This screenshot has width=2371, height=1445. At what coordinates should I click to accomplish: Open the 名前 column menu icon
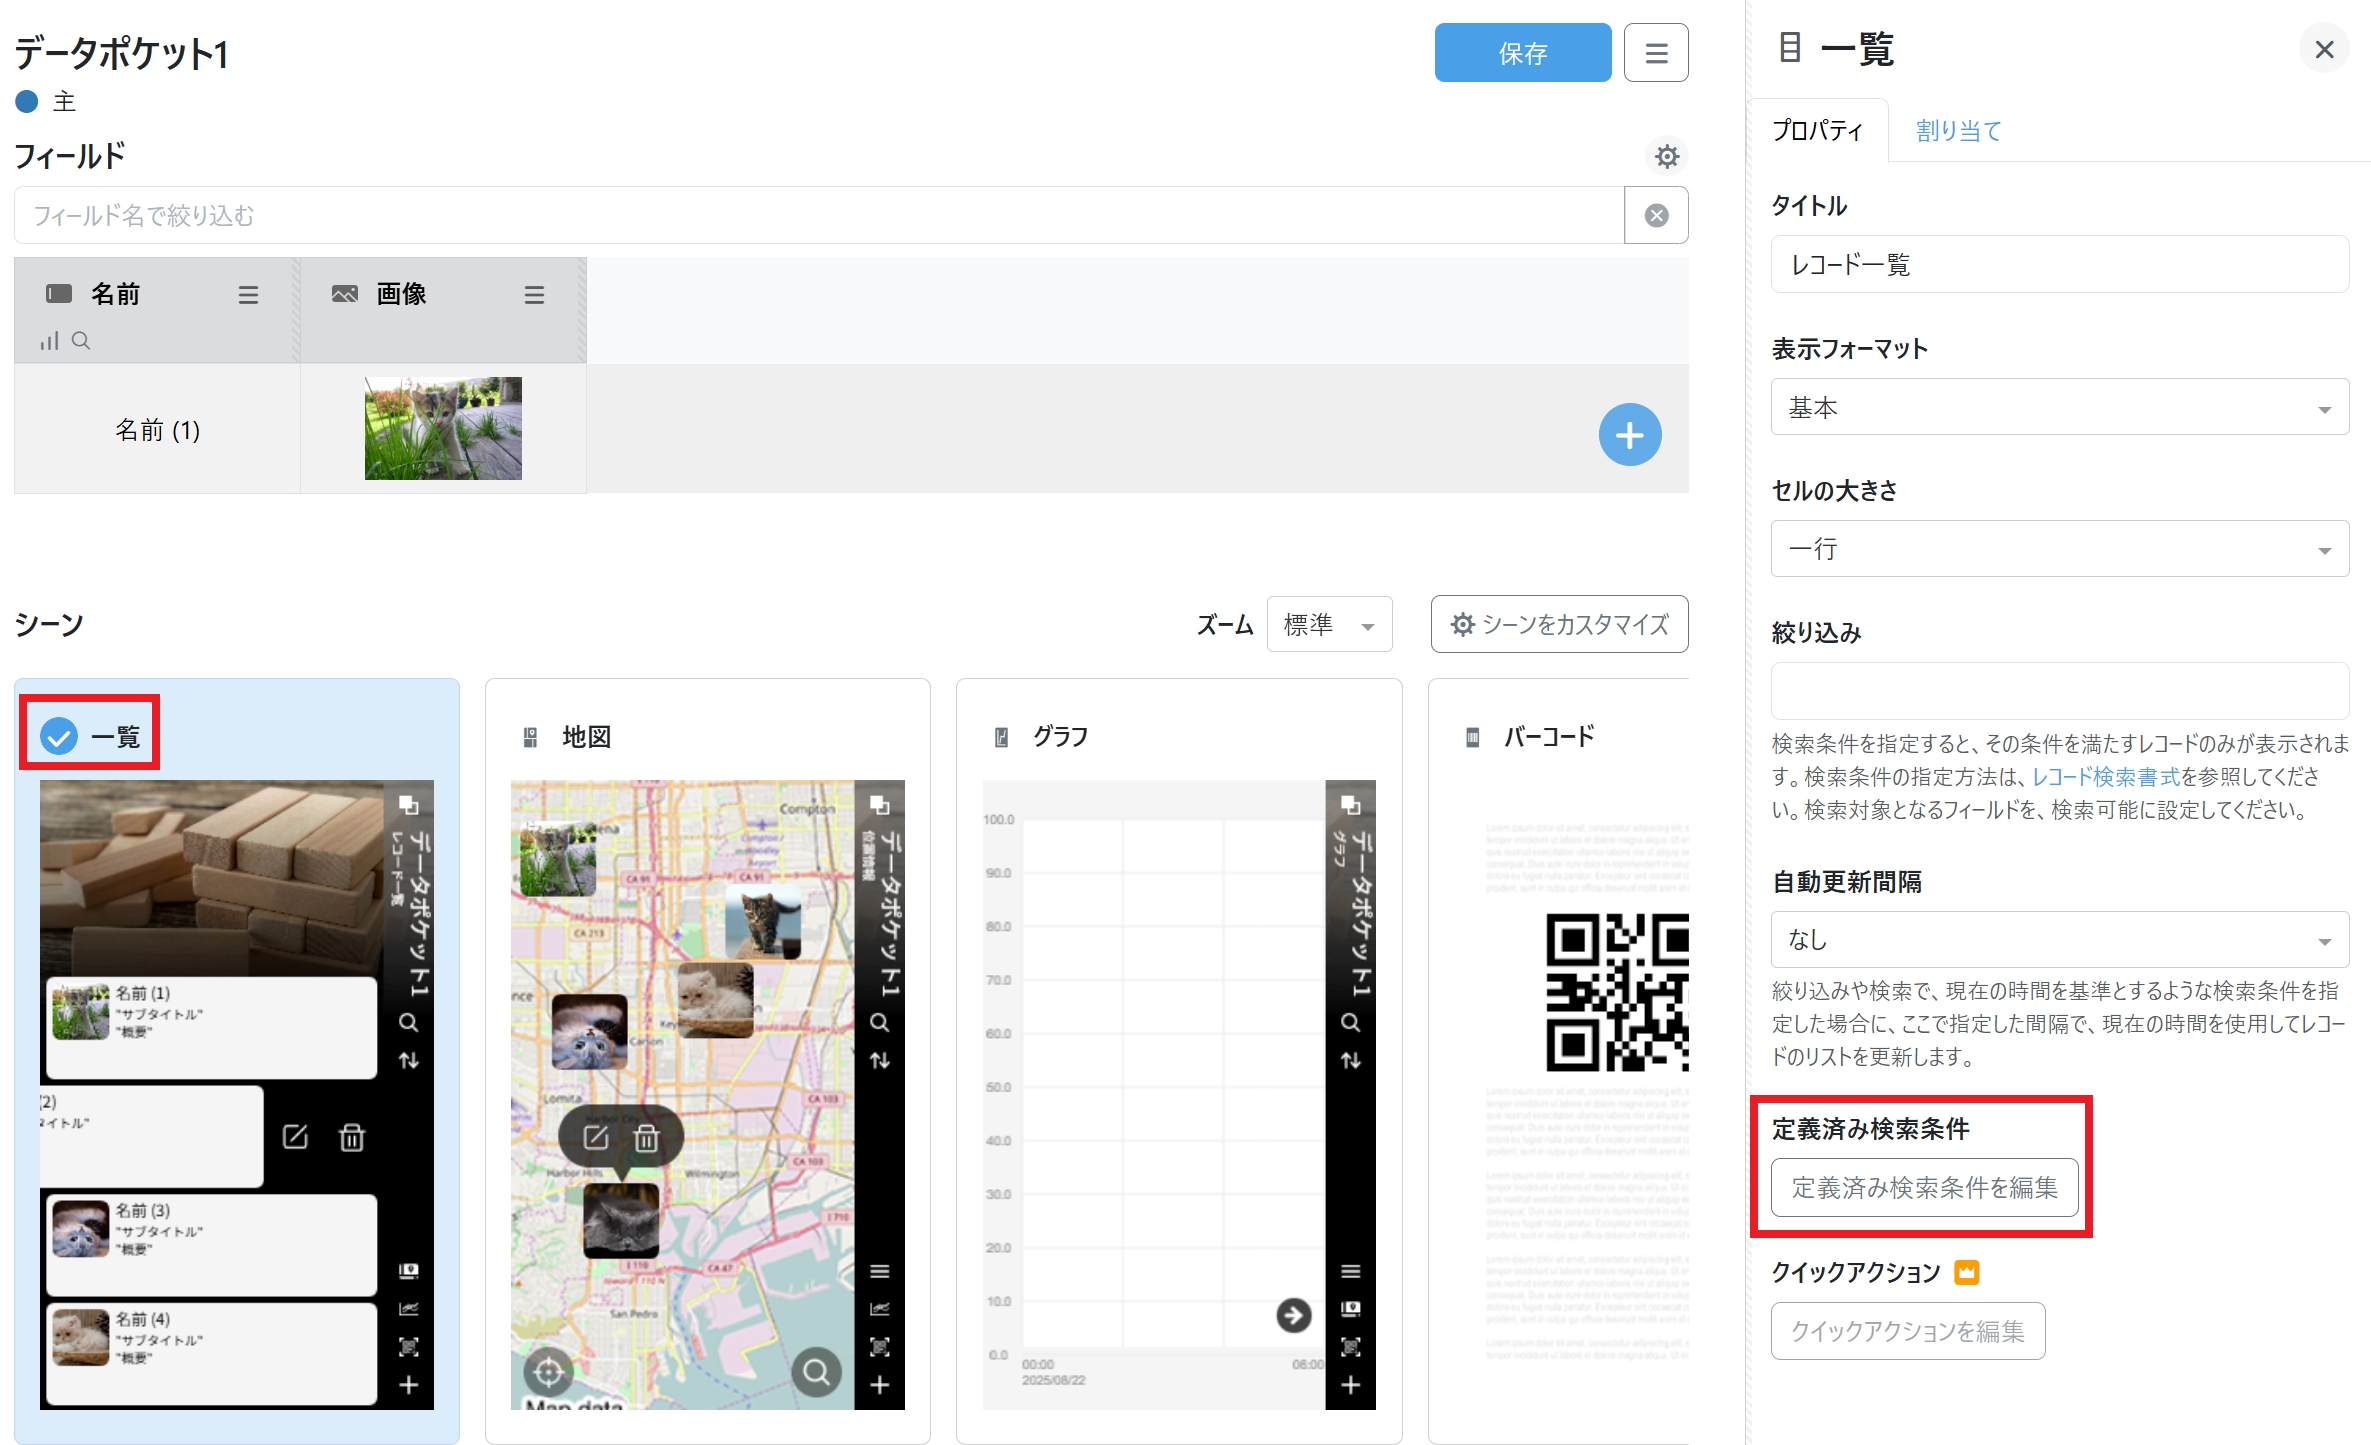[x=248, y=294]
